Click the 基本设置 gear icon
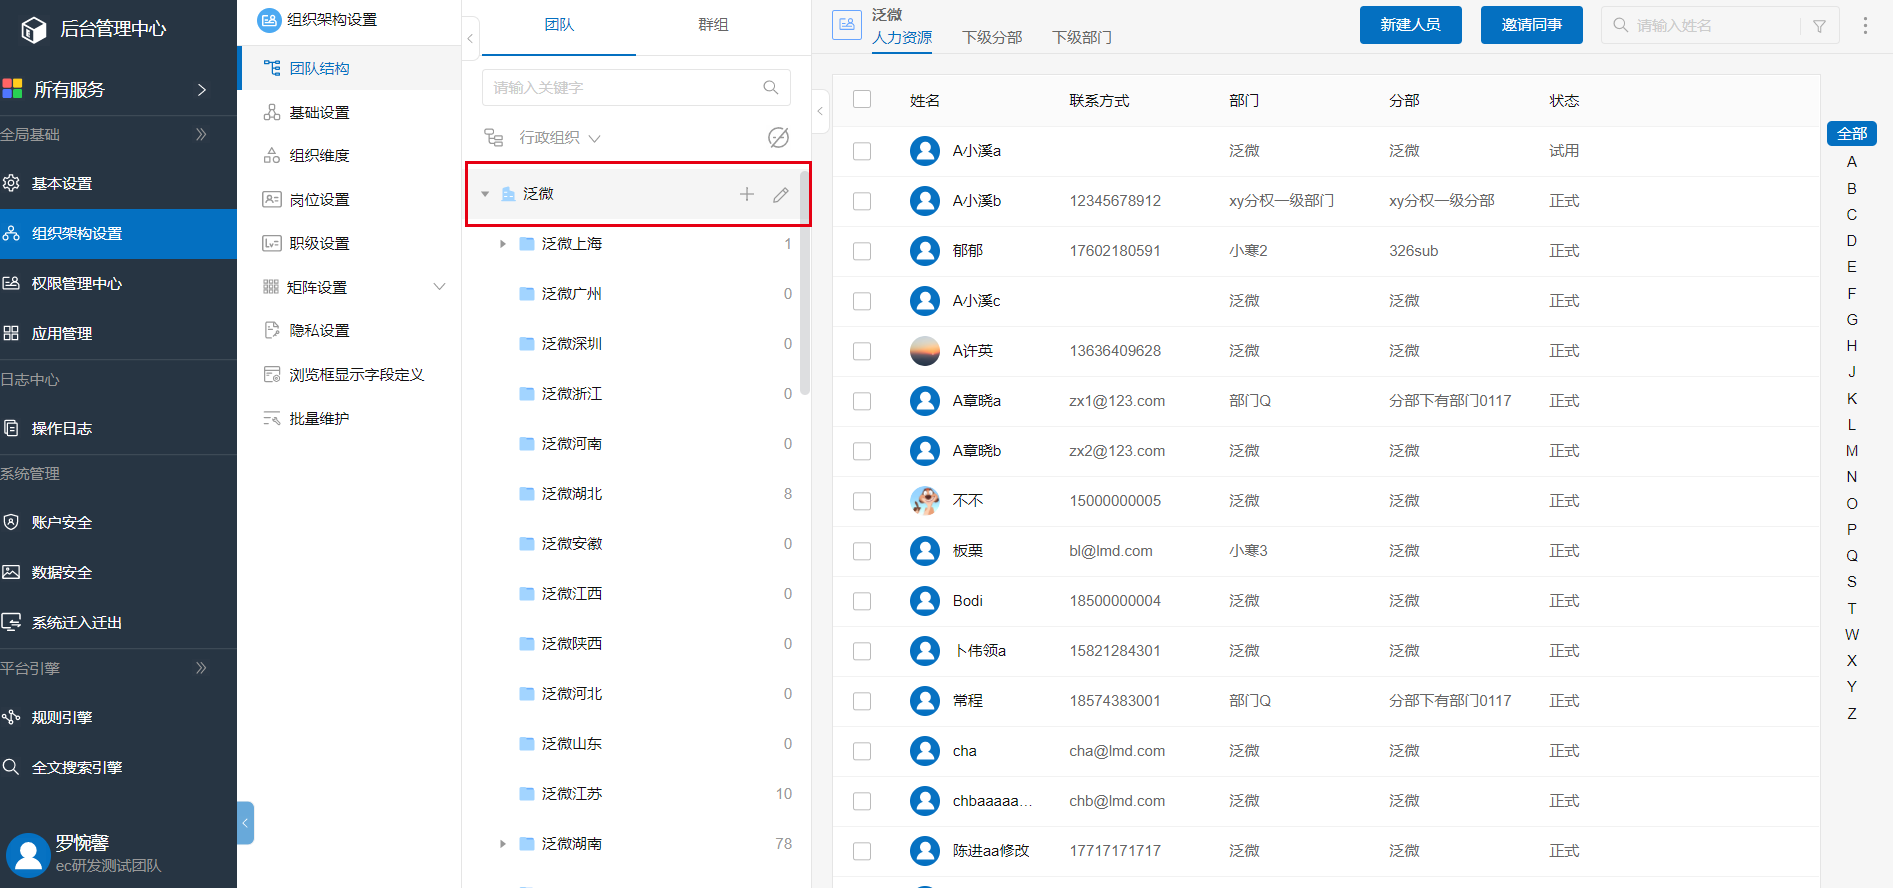1893x888 pixels. [11, 183]
